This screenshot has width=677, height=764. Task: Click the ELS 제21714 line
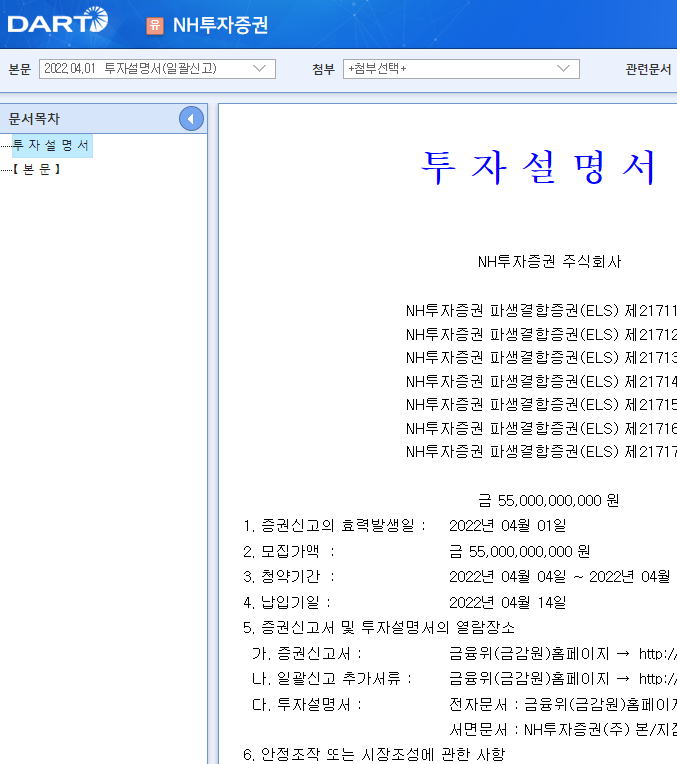click(541, 381)
